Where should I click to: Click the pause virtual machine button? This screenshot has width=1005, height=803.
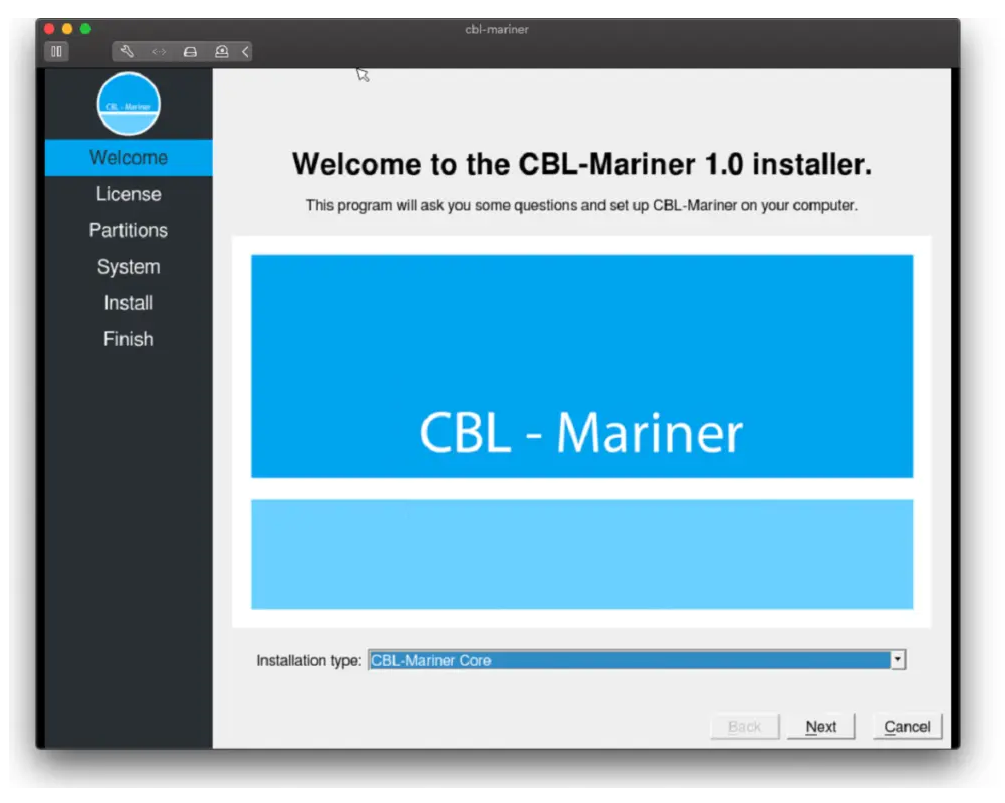click(x=57, y=51)
